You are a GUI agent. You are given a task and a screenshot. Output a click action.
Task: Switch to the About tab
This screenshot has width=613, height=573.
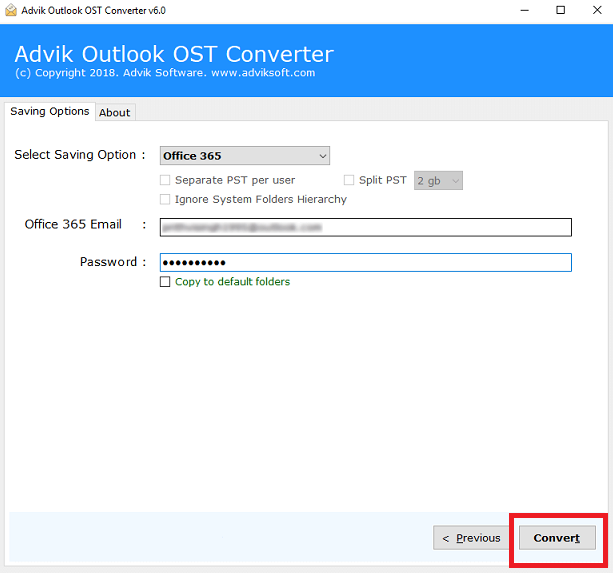[x=115, y=113]
